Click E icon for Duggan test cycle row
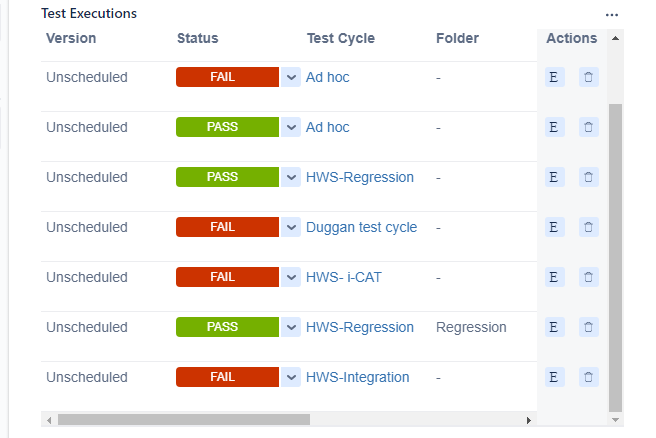 point(554,227)
